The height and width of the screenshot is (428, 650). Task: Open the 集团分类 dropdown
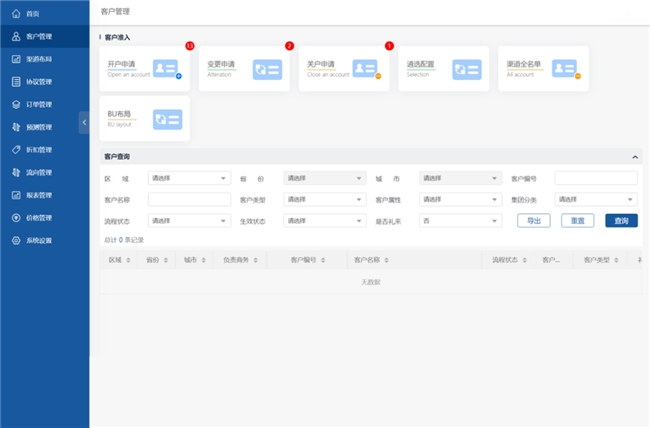click(x=596, y=199)
